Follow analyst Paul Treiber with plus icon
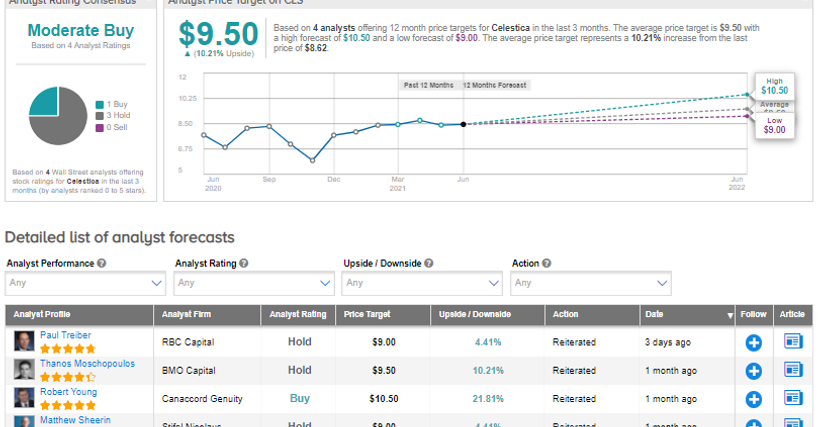820x427 pixels. [753, 343]
